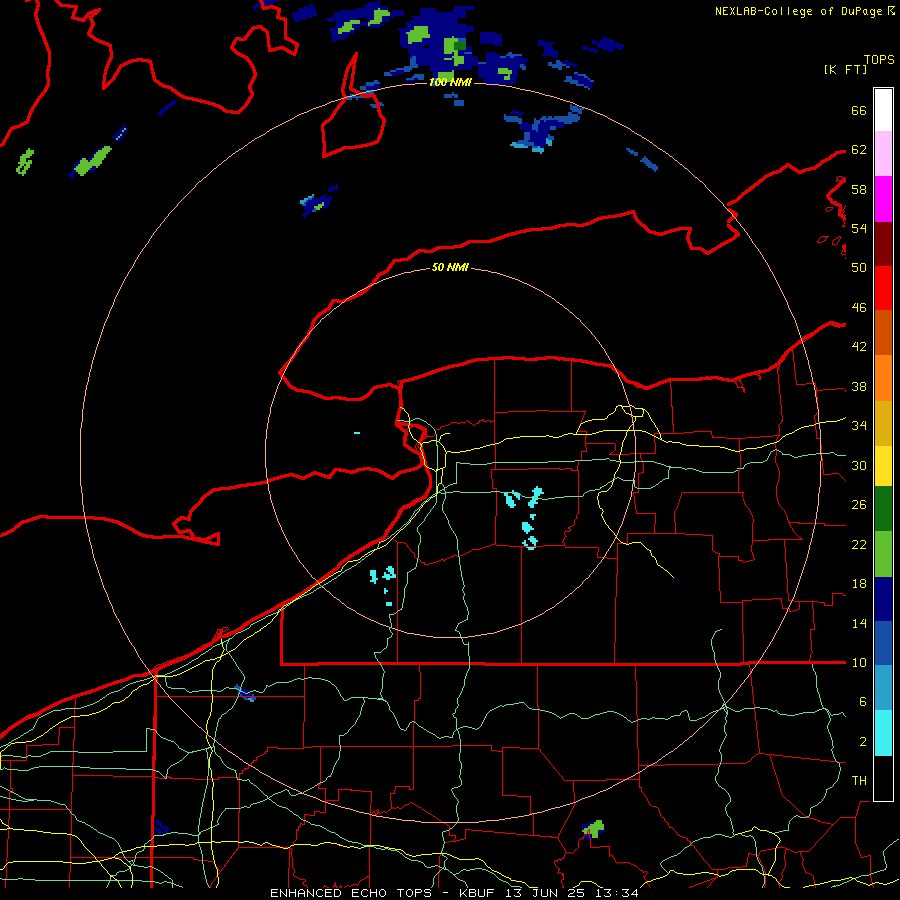Screen dimensions: 900x900
Task: Click the legend value 50
Action: pos(859,267)
